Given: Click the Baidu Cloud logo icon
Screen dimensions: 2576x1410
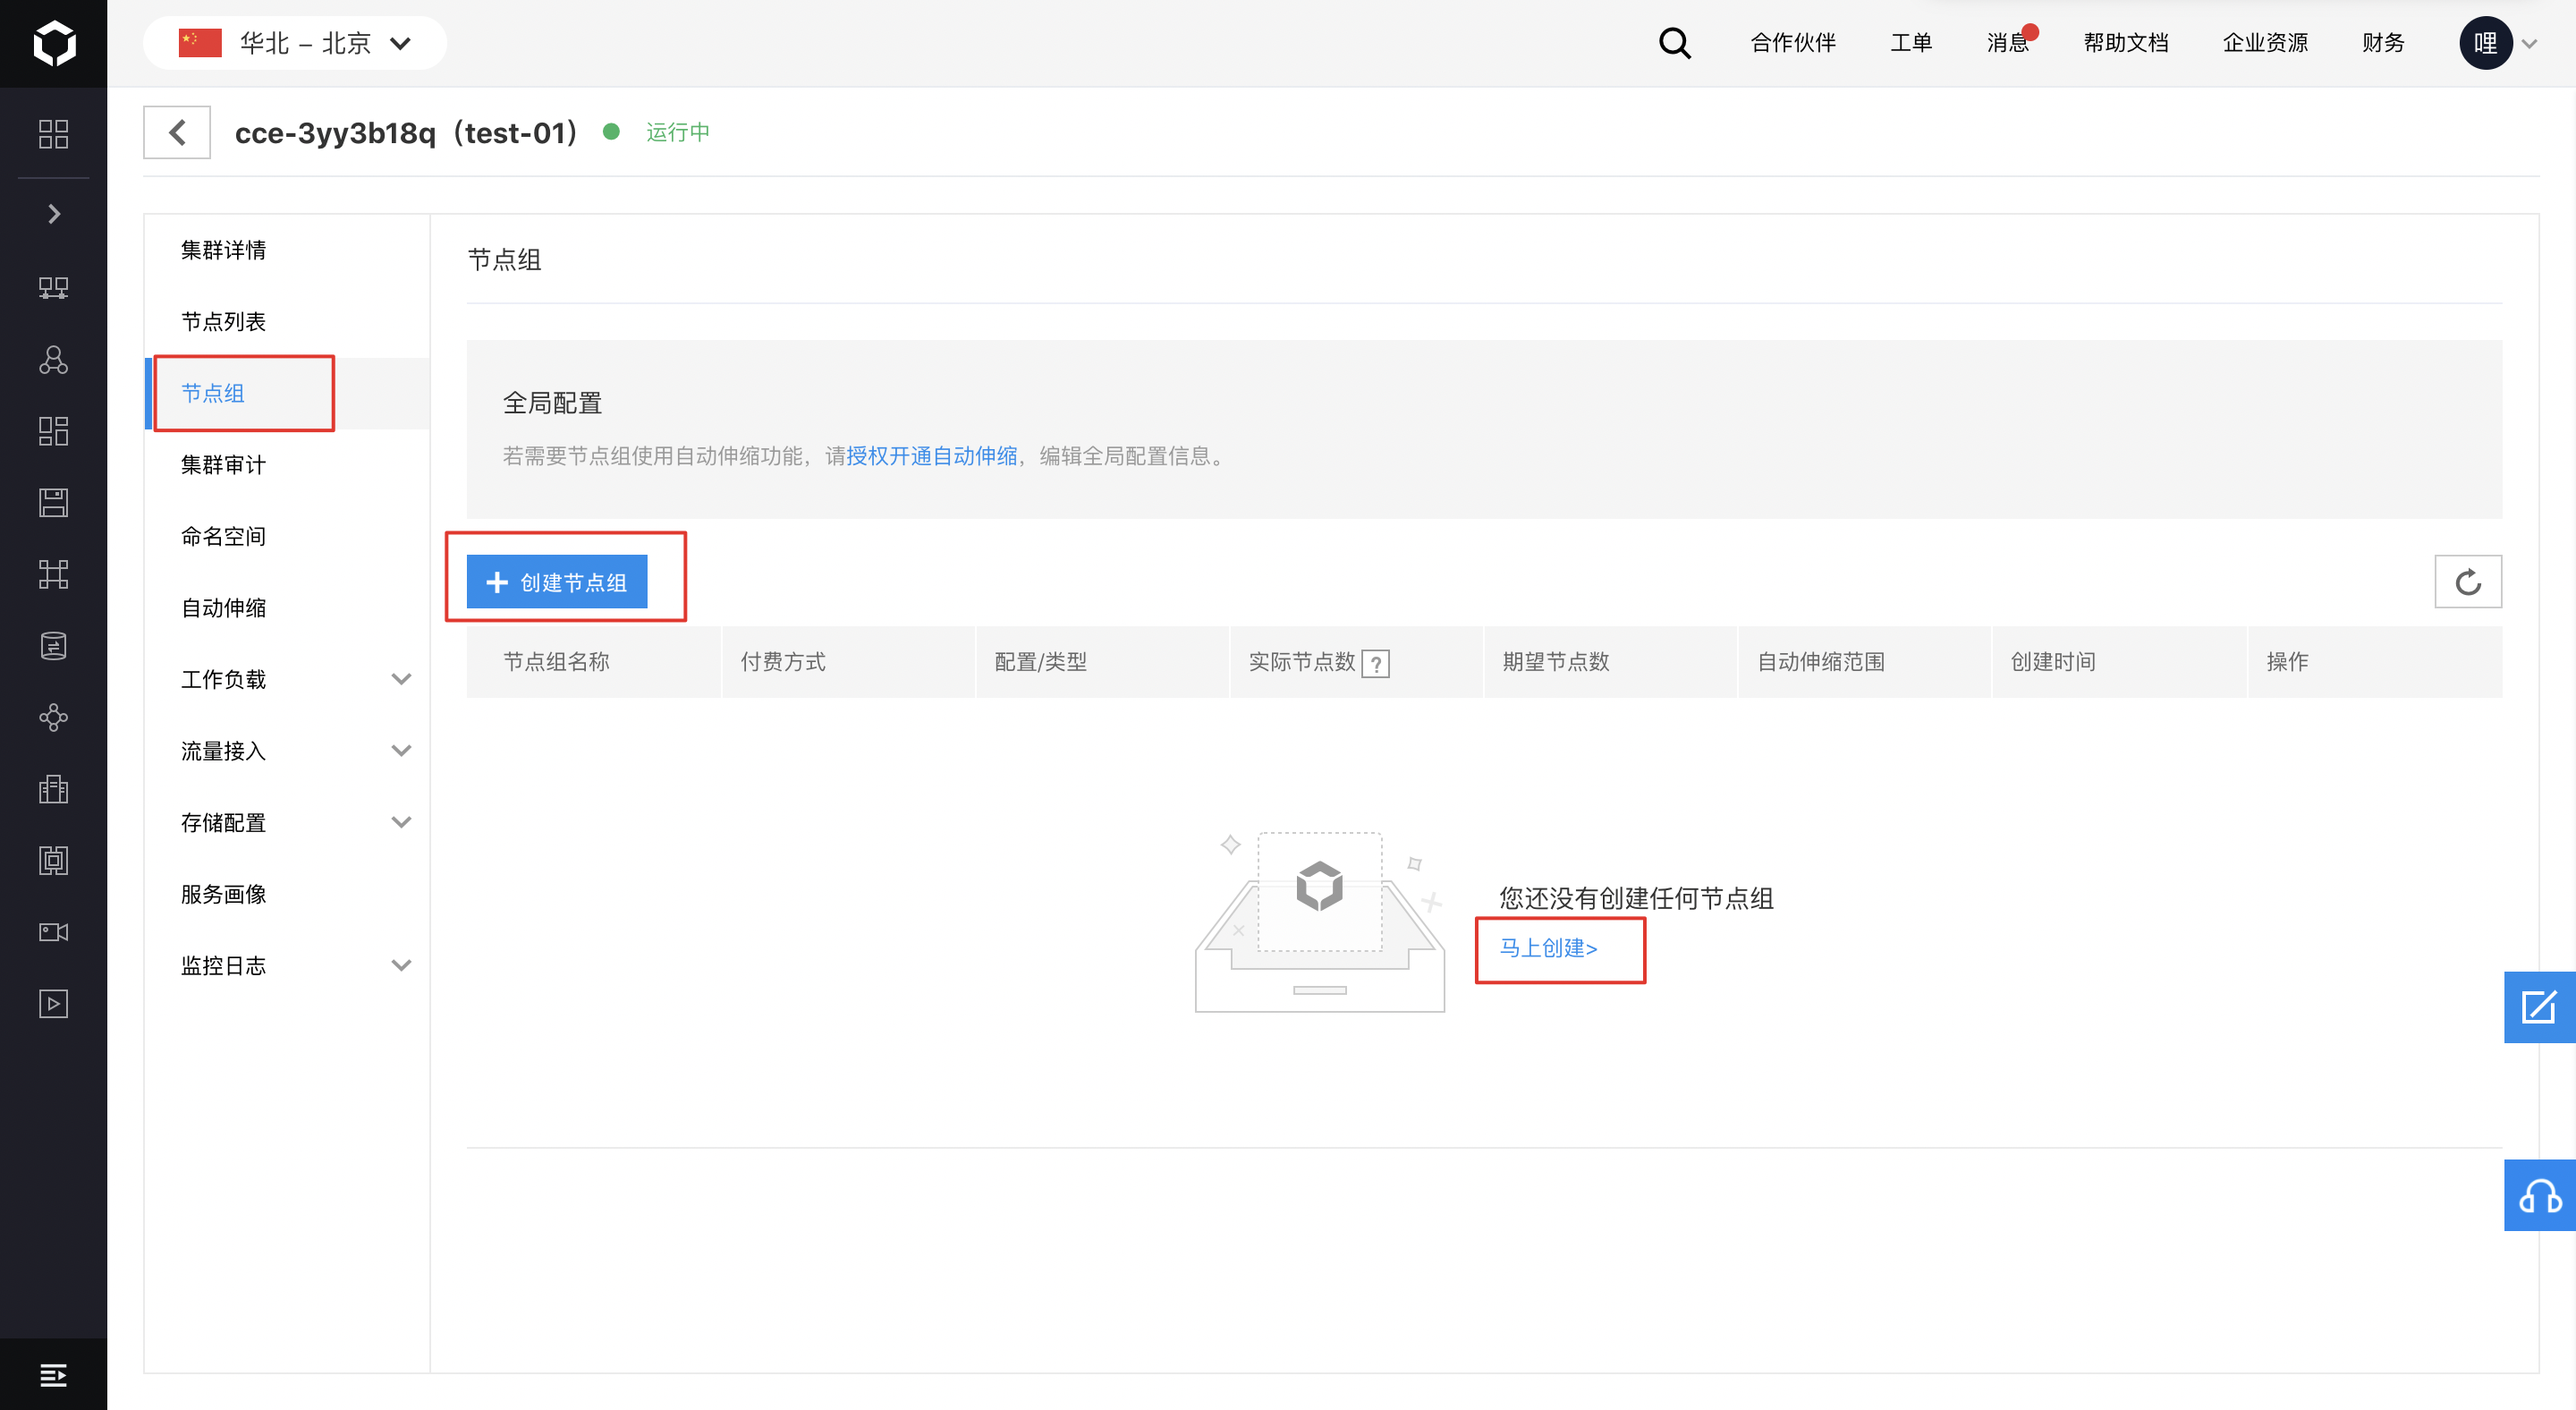Looking at the screenshot, I should (54, 43).
